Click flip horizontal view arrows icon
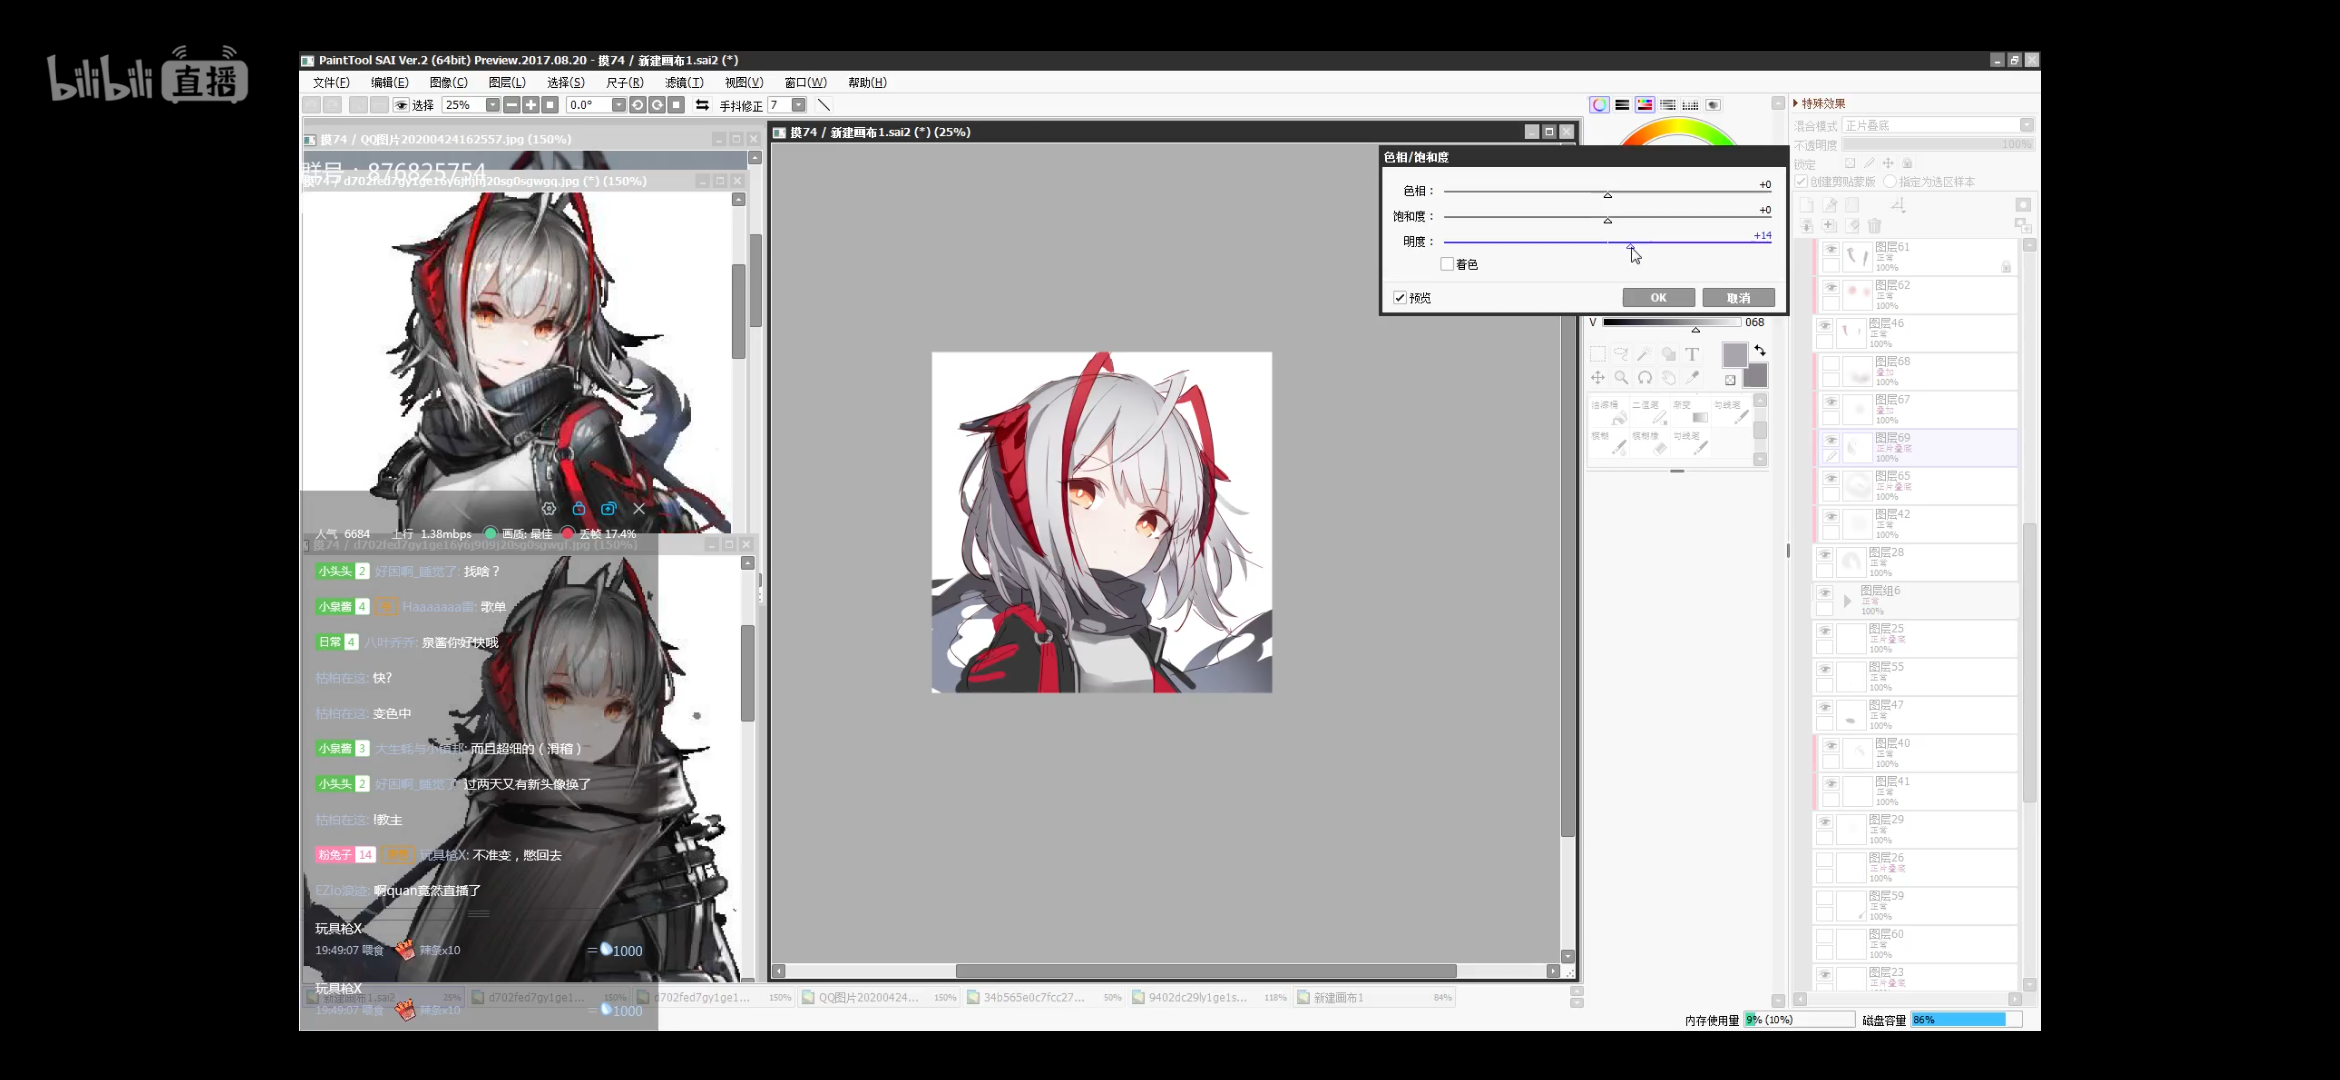This screenshot has height=1080, width=2340. coord(702,105)
